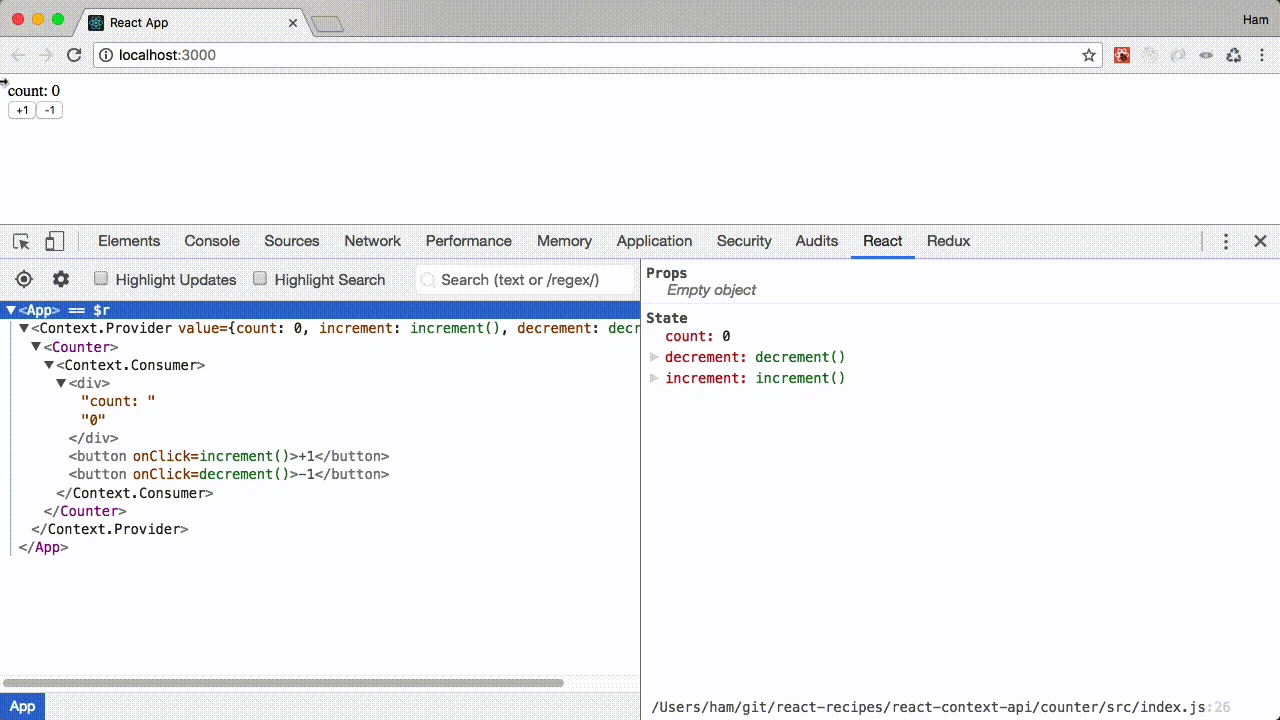Switch to the Console tab
Screen dimensions: 1280x720
tap(212, 241)
